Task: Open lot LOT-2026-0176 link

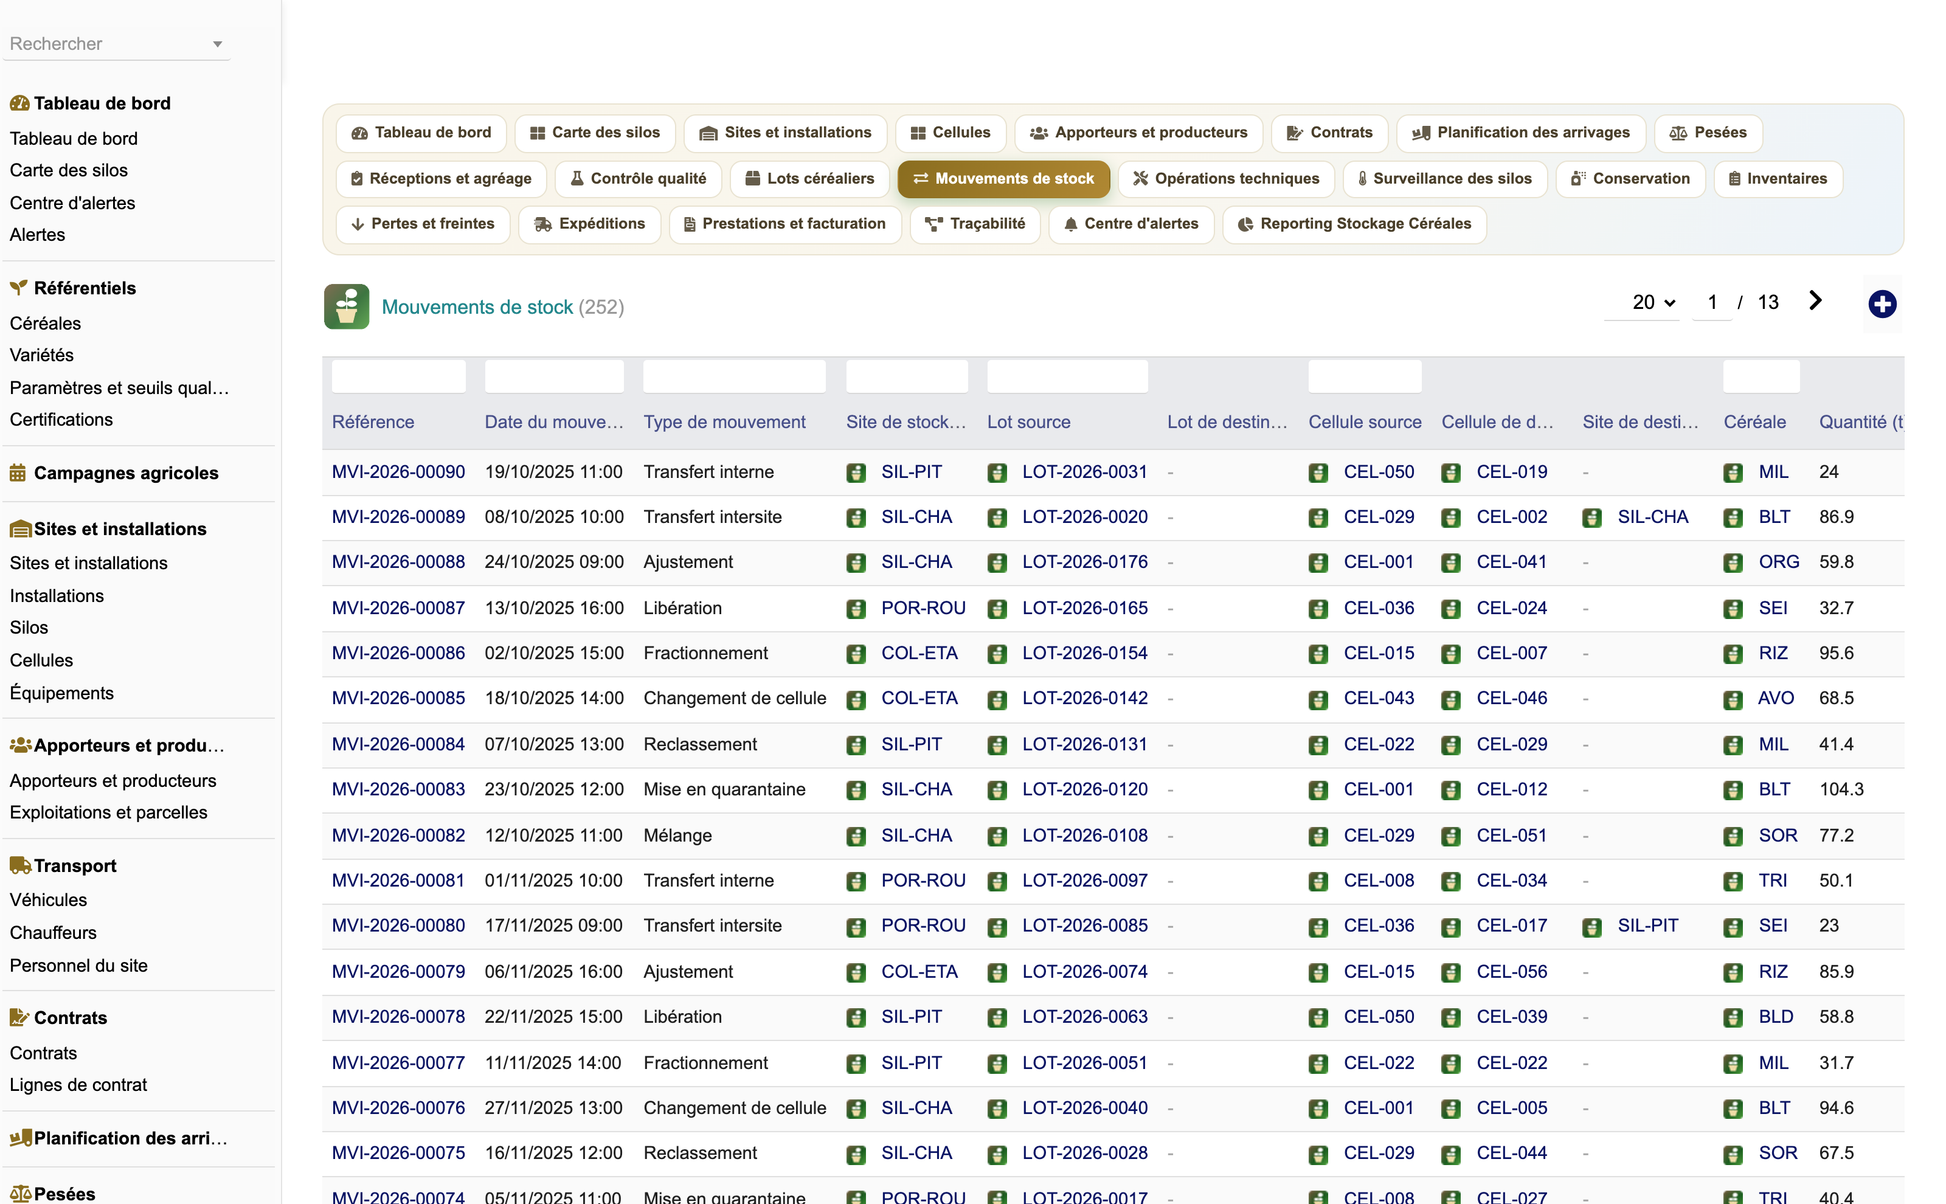Action: [1084, 562]
